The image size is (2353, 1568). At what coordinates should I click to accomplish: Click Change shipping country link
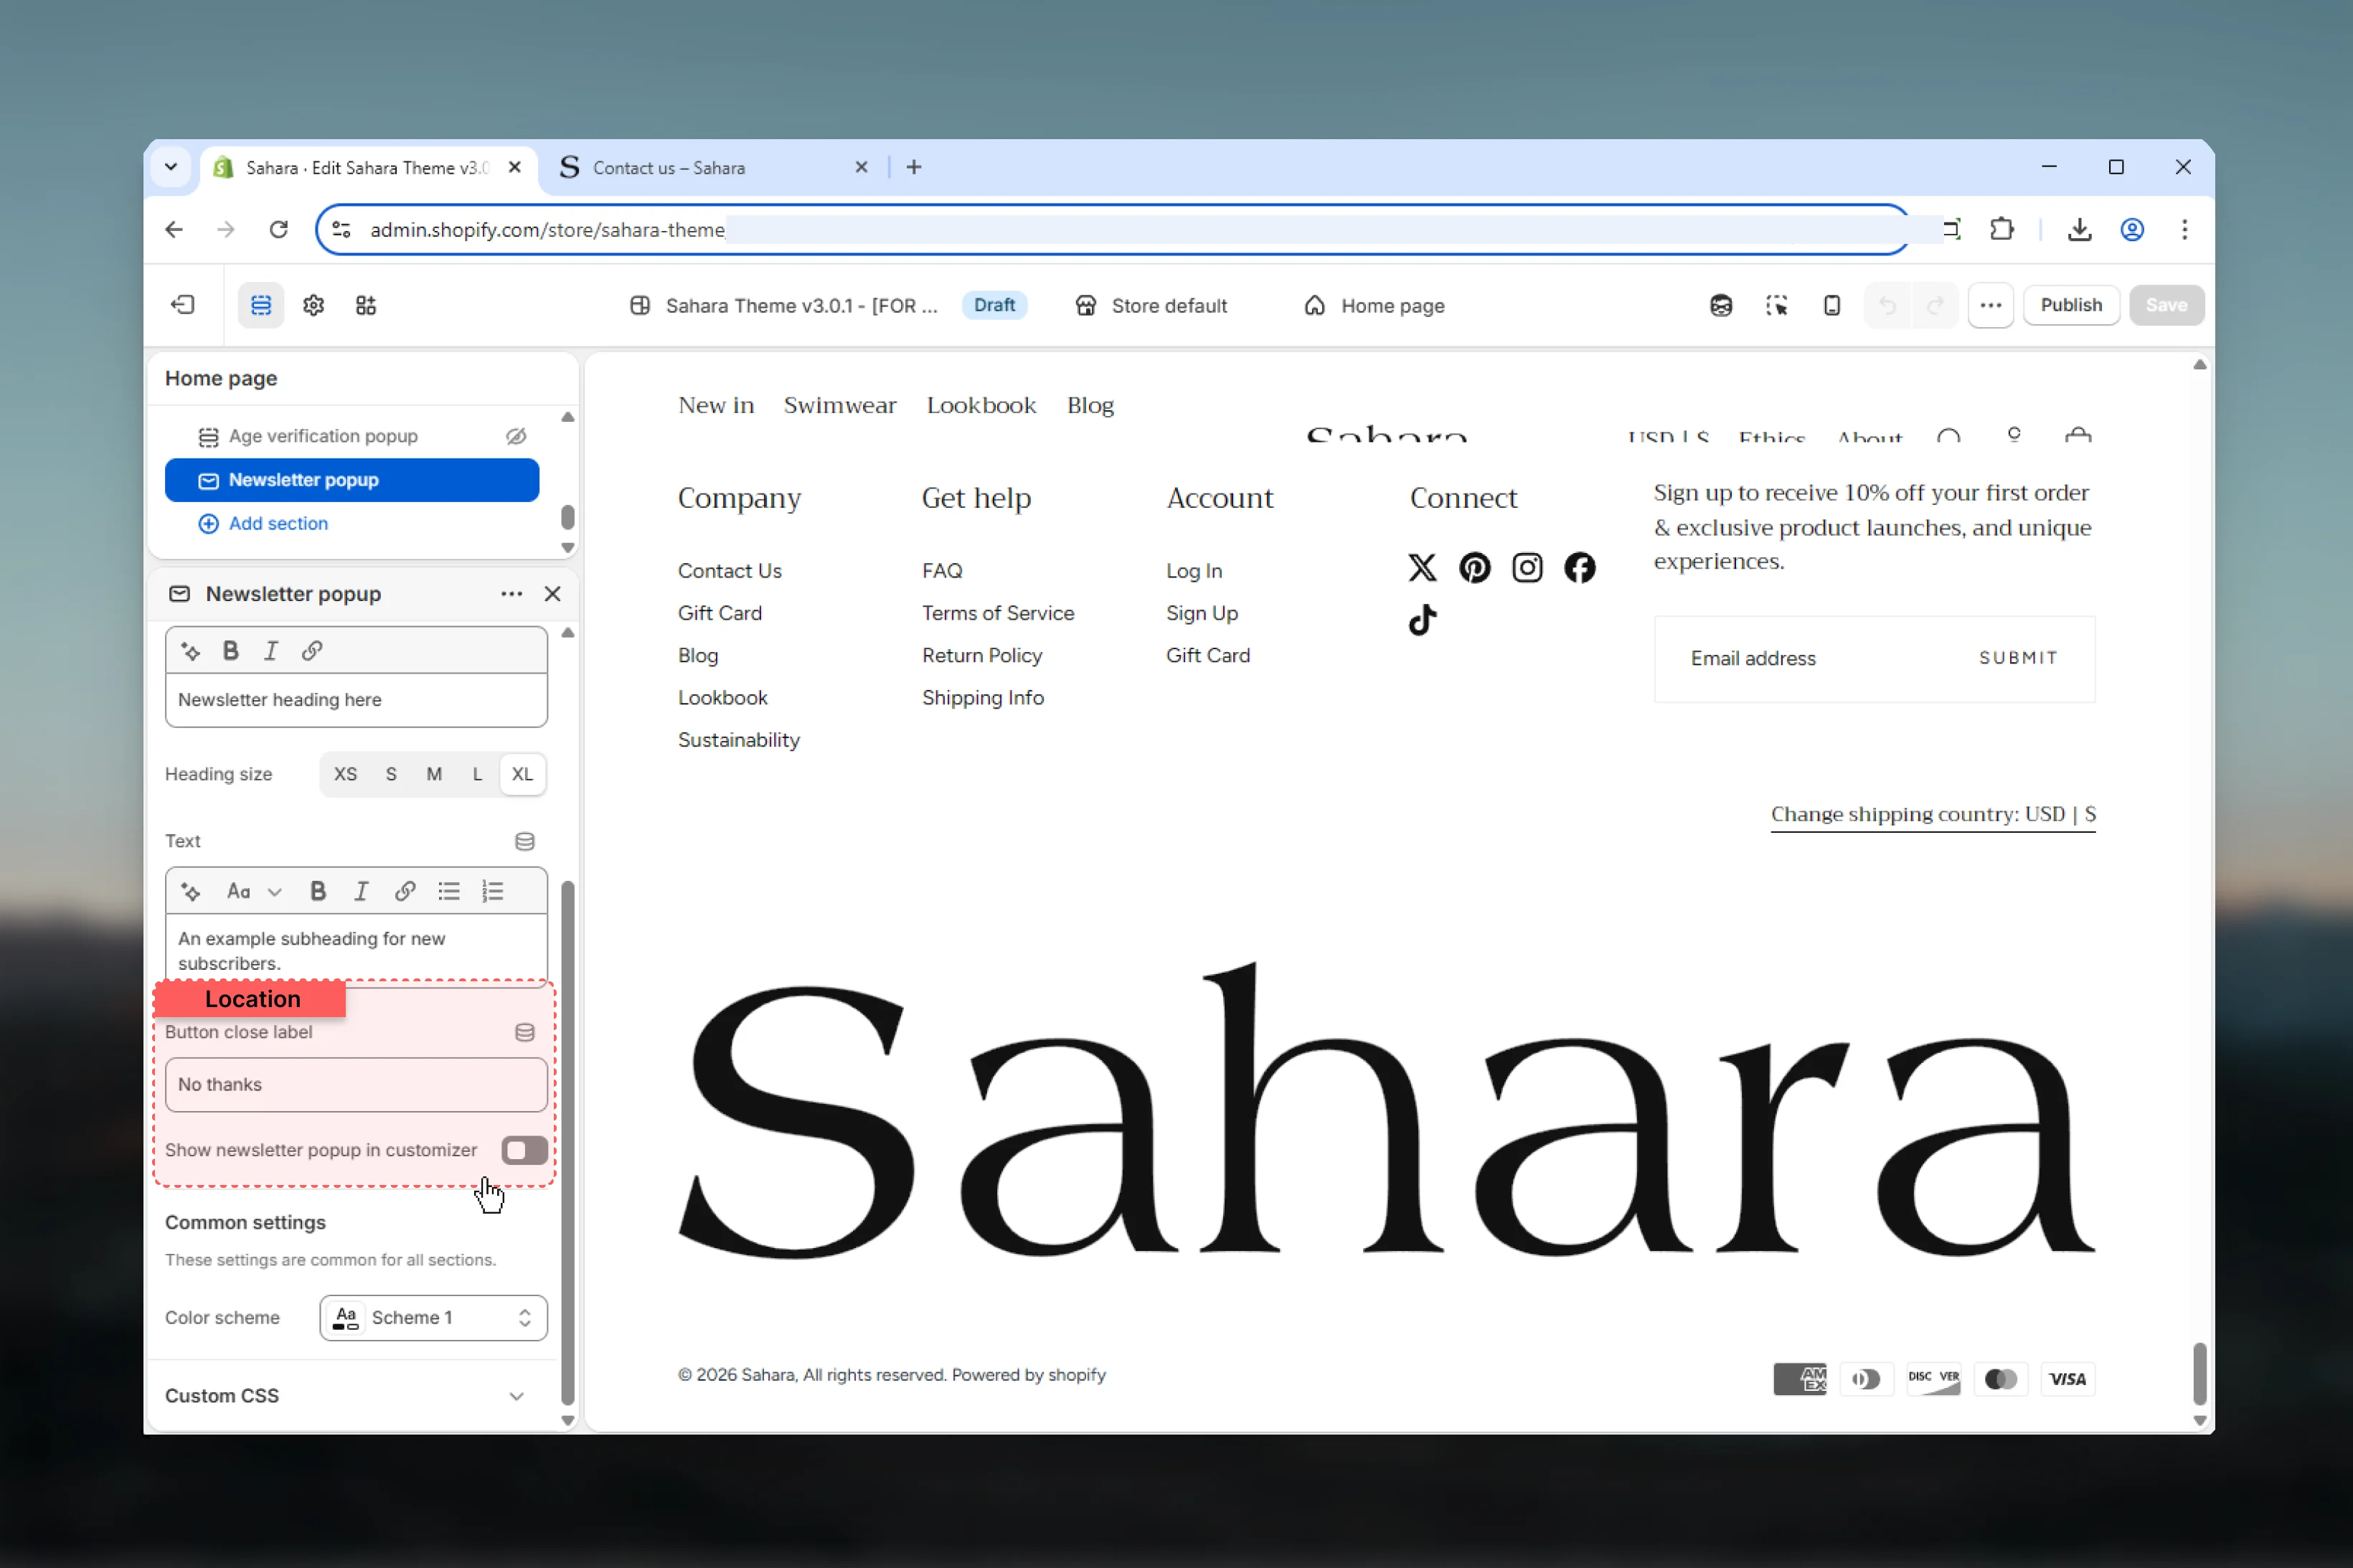point(1933,814)
